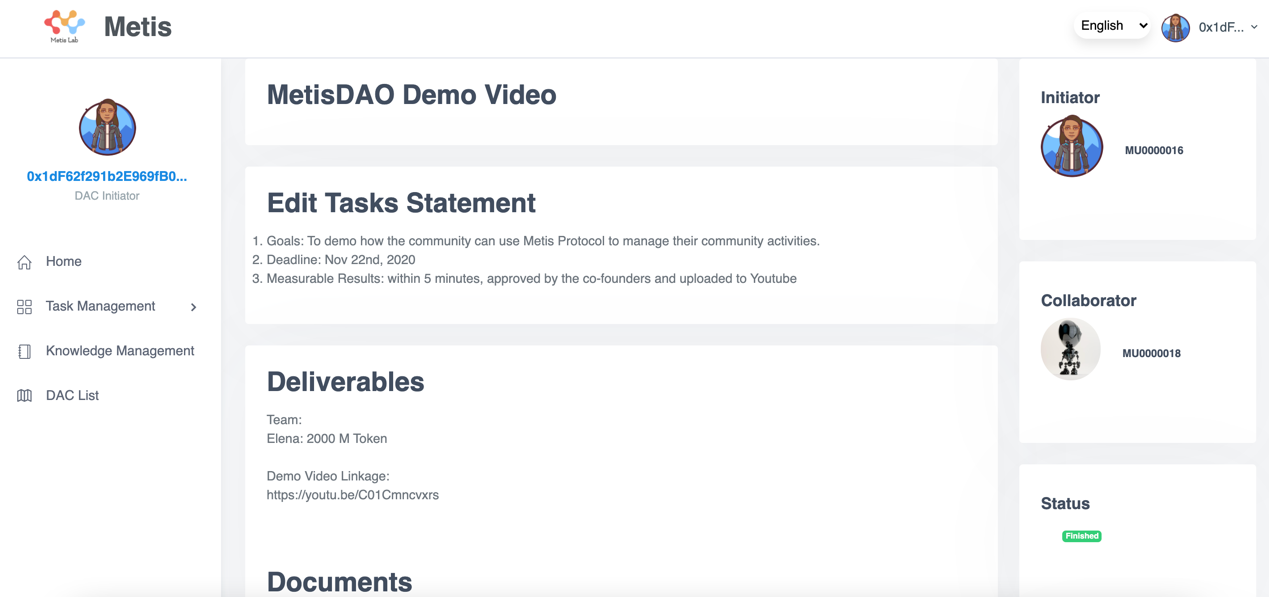Image resolution: width=1269 pixels, height=597 pixels.
Task: Click initiator ID MU0000016
Action: [1154, 150]
